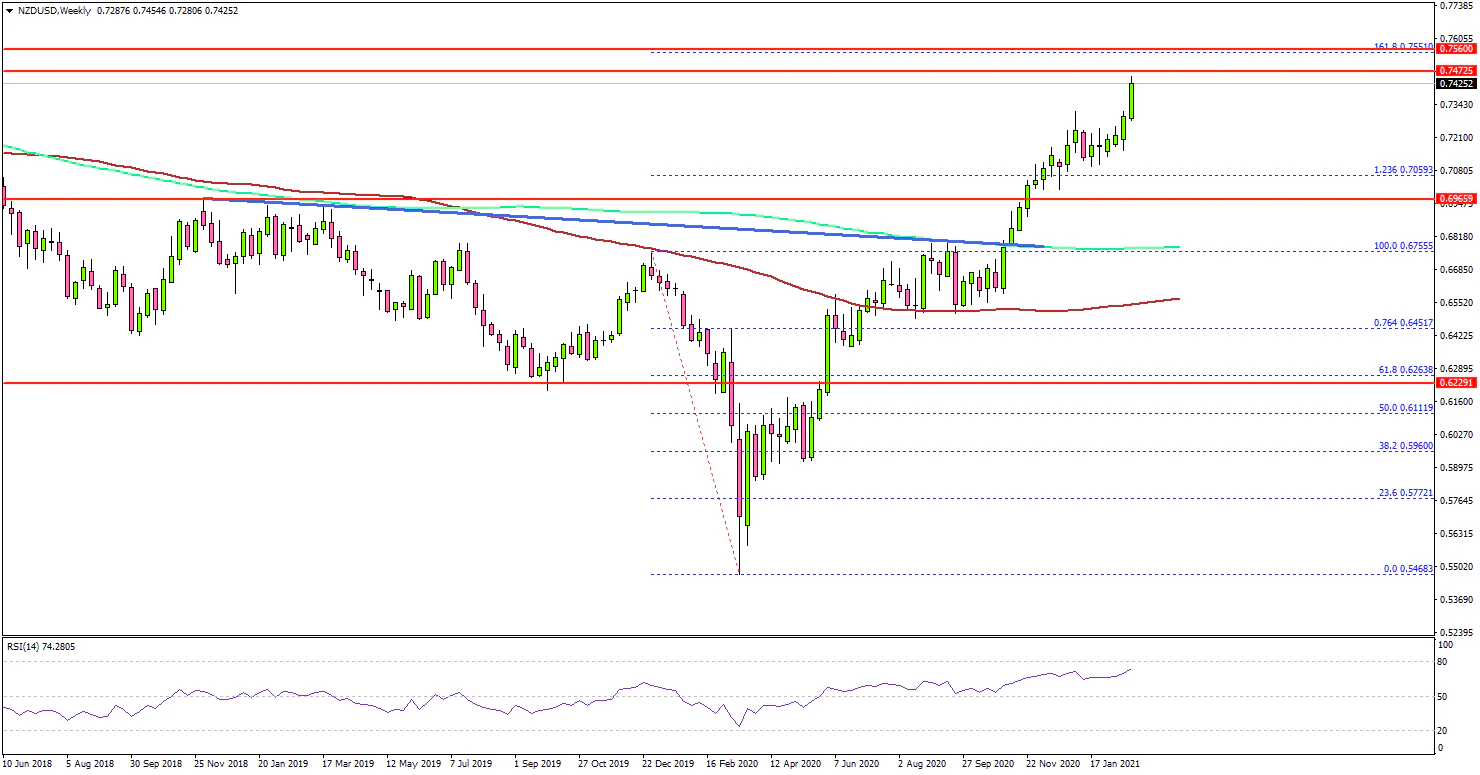Click the 0.0 0.54683 Fibonacci label
The width and height of the screenshot is (1480, 775).
pyautogui.click(x=1408, y=569)
